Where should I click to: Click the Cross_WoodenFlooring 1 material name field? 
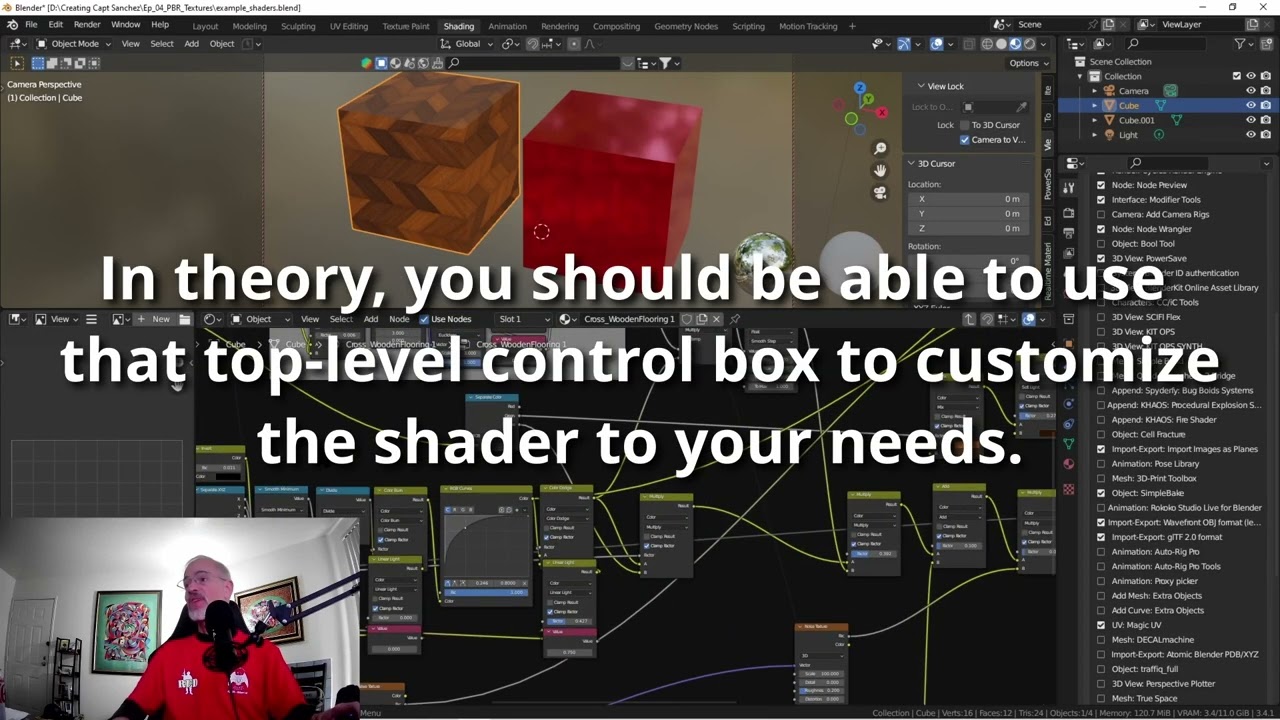629,319
